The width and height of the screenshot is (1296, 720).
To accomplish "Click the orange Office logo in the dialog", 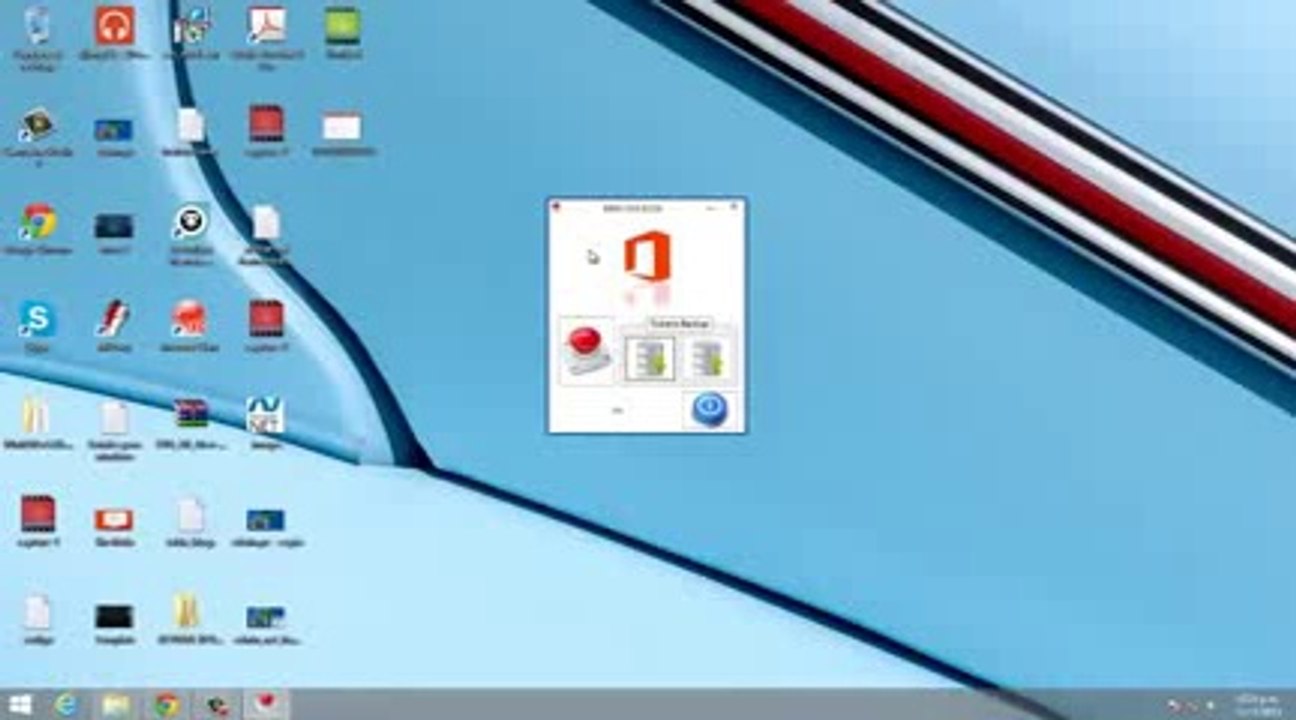I will [x=646, y=255].
